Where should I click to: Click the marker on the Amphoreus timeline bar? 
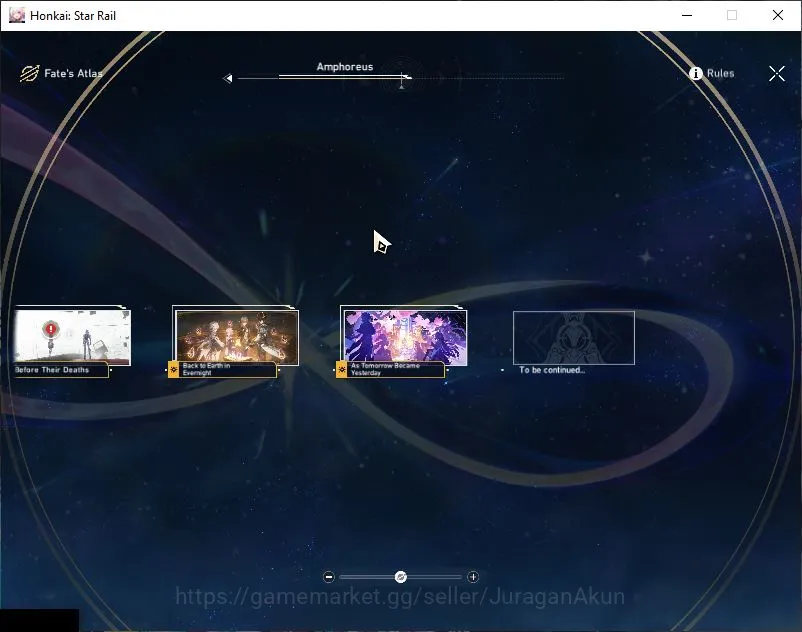point(402,85)
